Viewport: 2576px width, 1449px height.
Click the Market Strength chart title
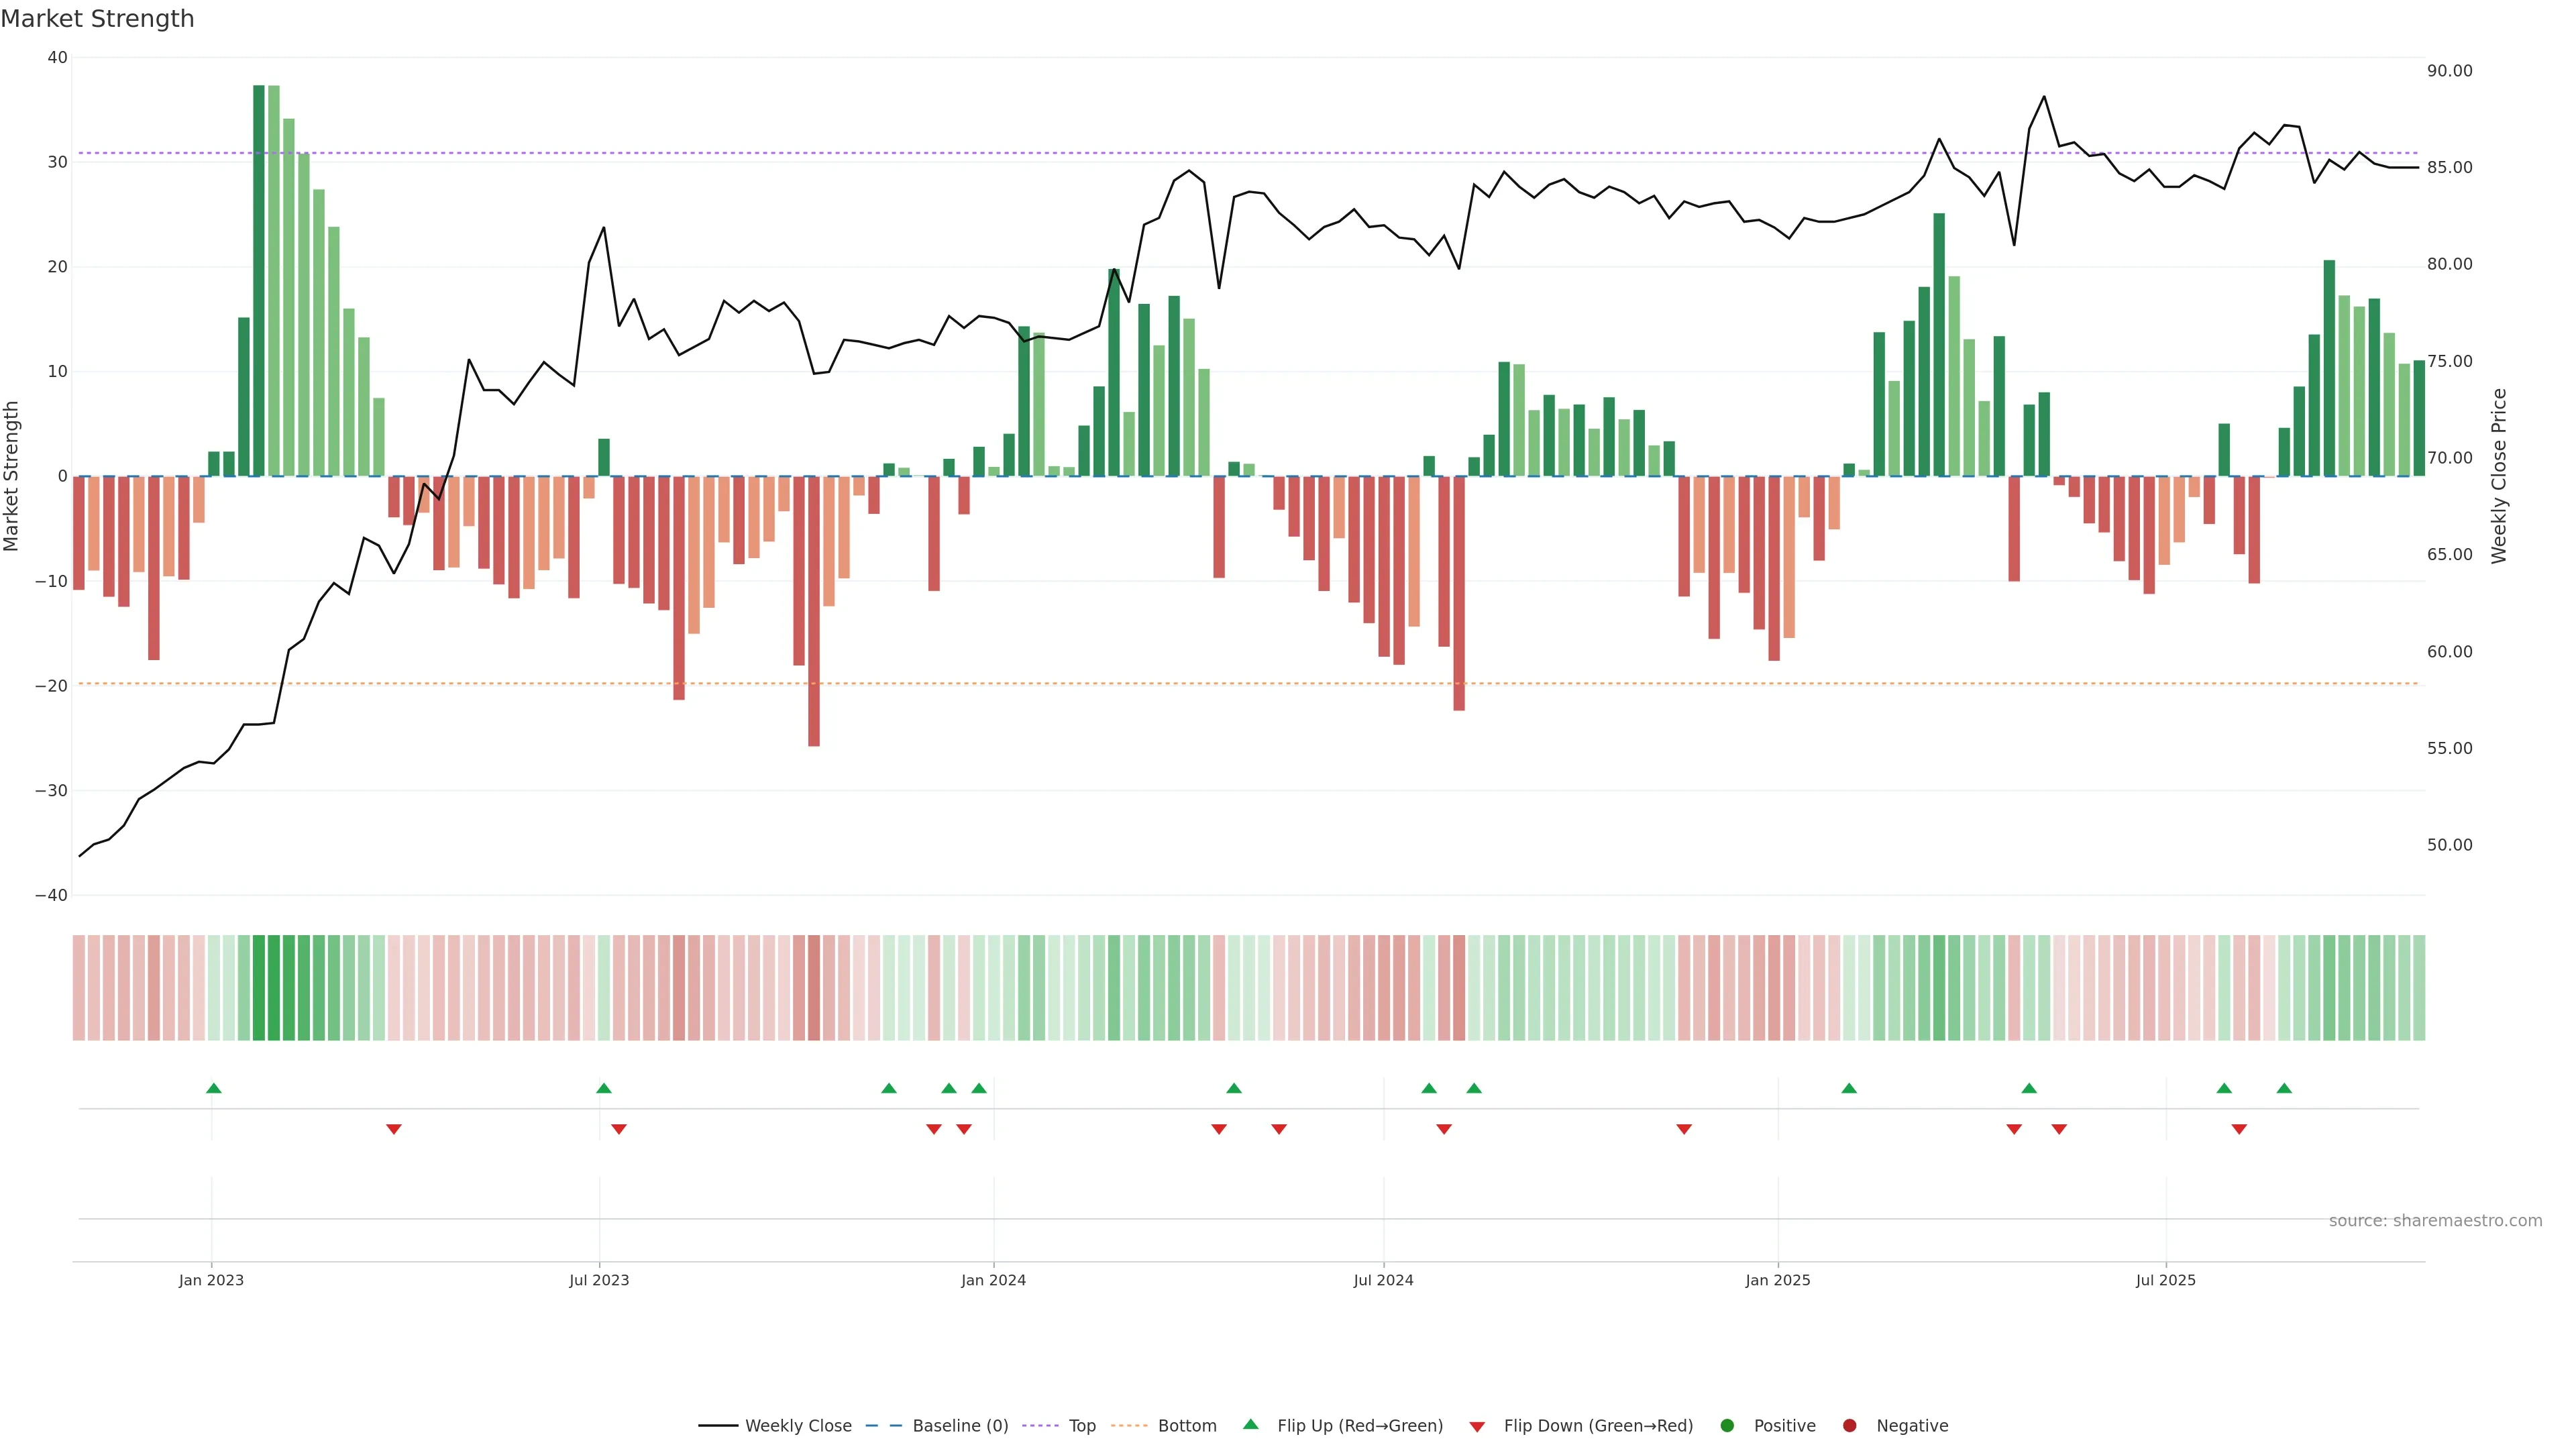click(x=97, y=19)
